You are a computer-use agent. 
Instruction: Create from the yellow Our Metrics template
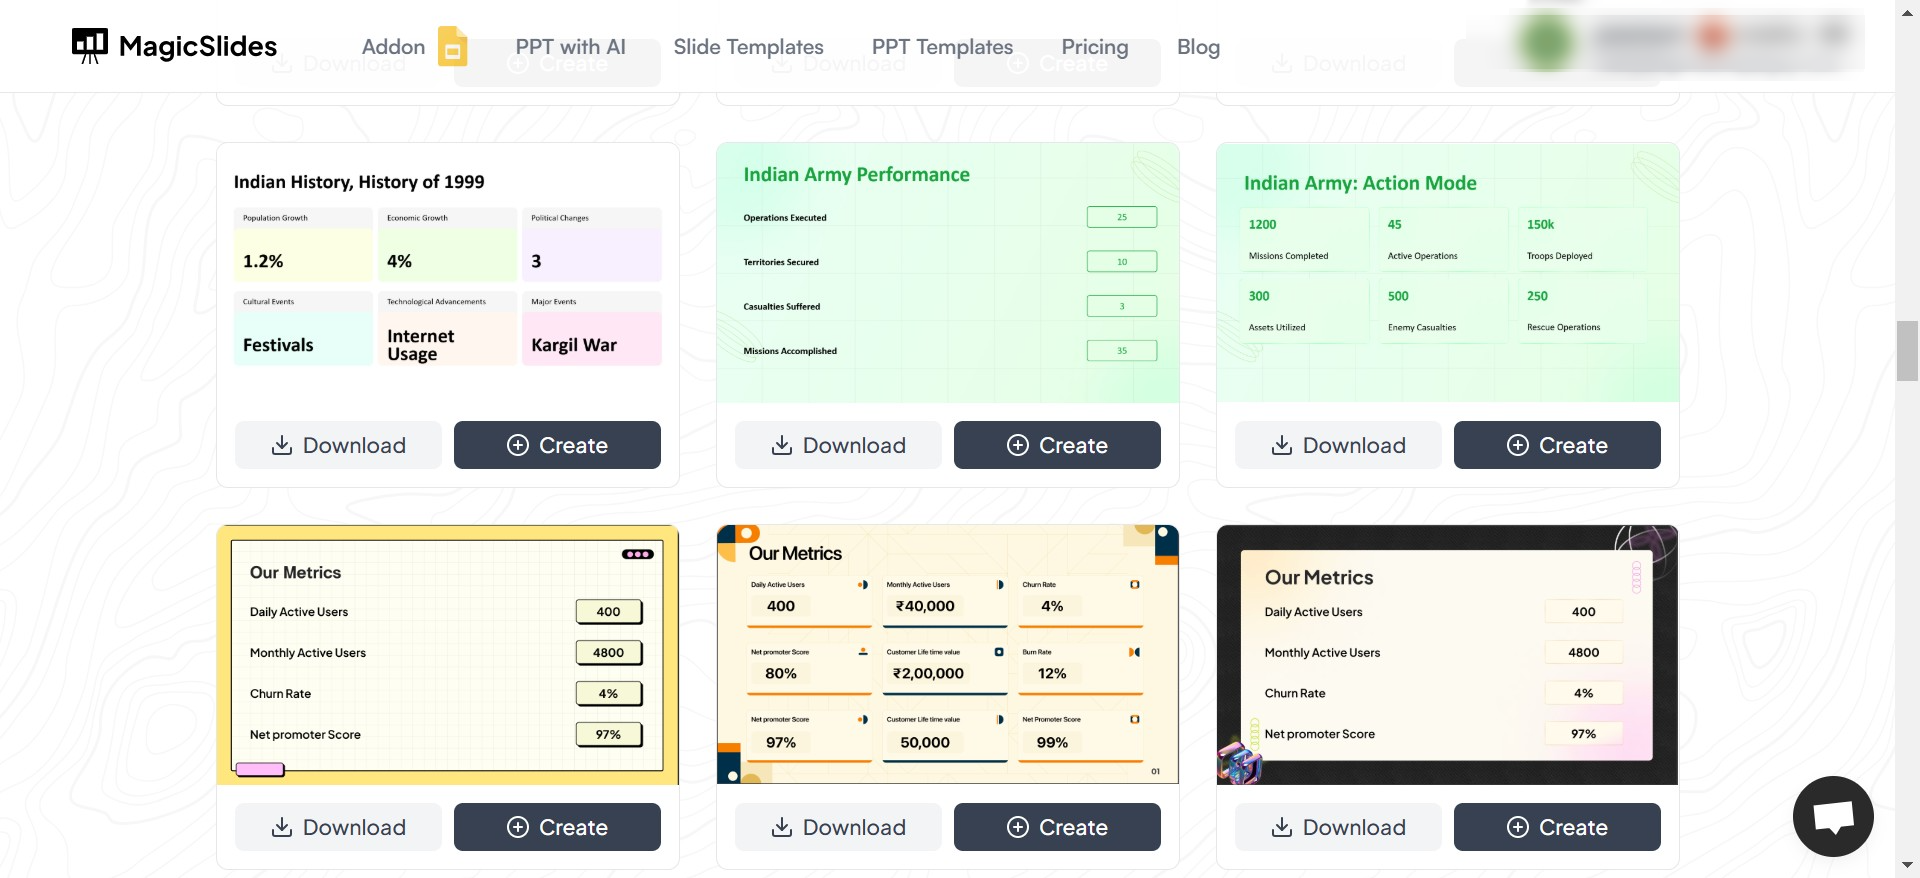tap(557, 827)
